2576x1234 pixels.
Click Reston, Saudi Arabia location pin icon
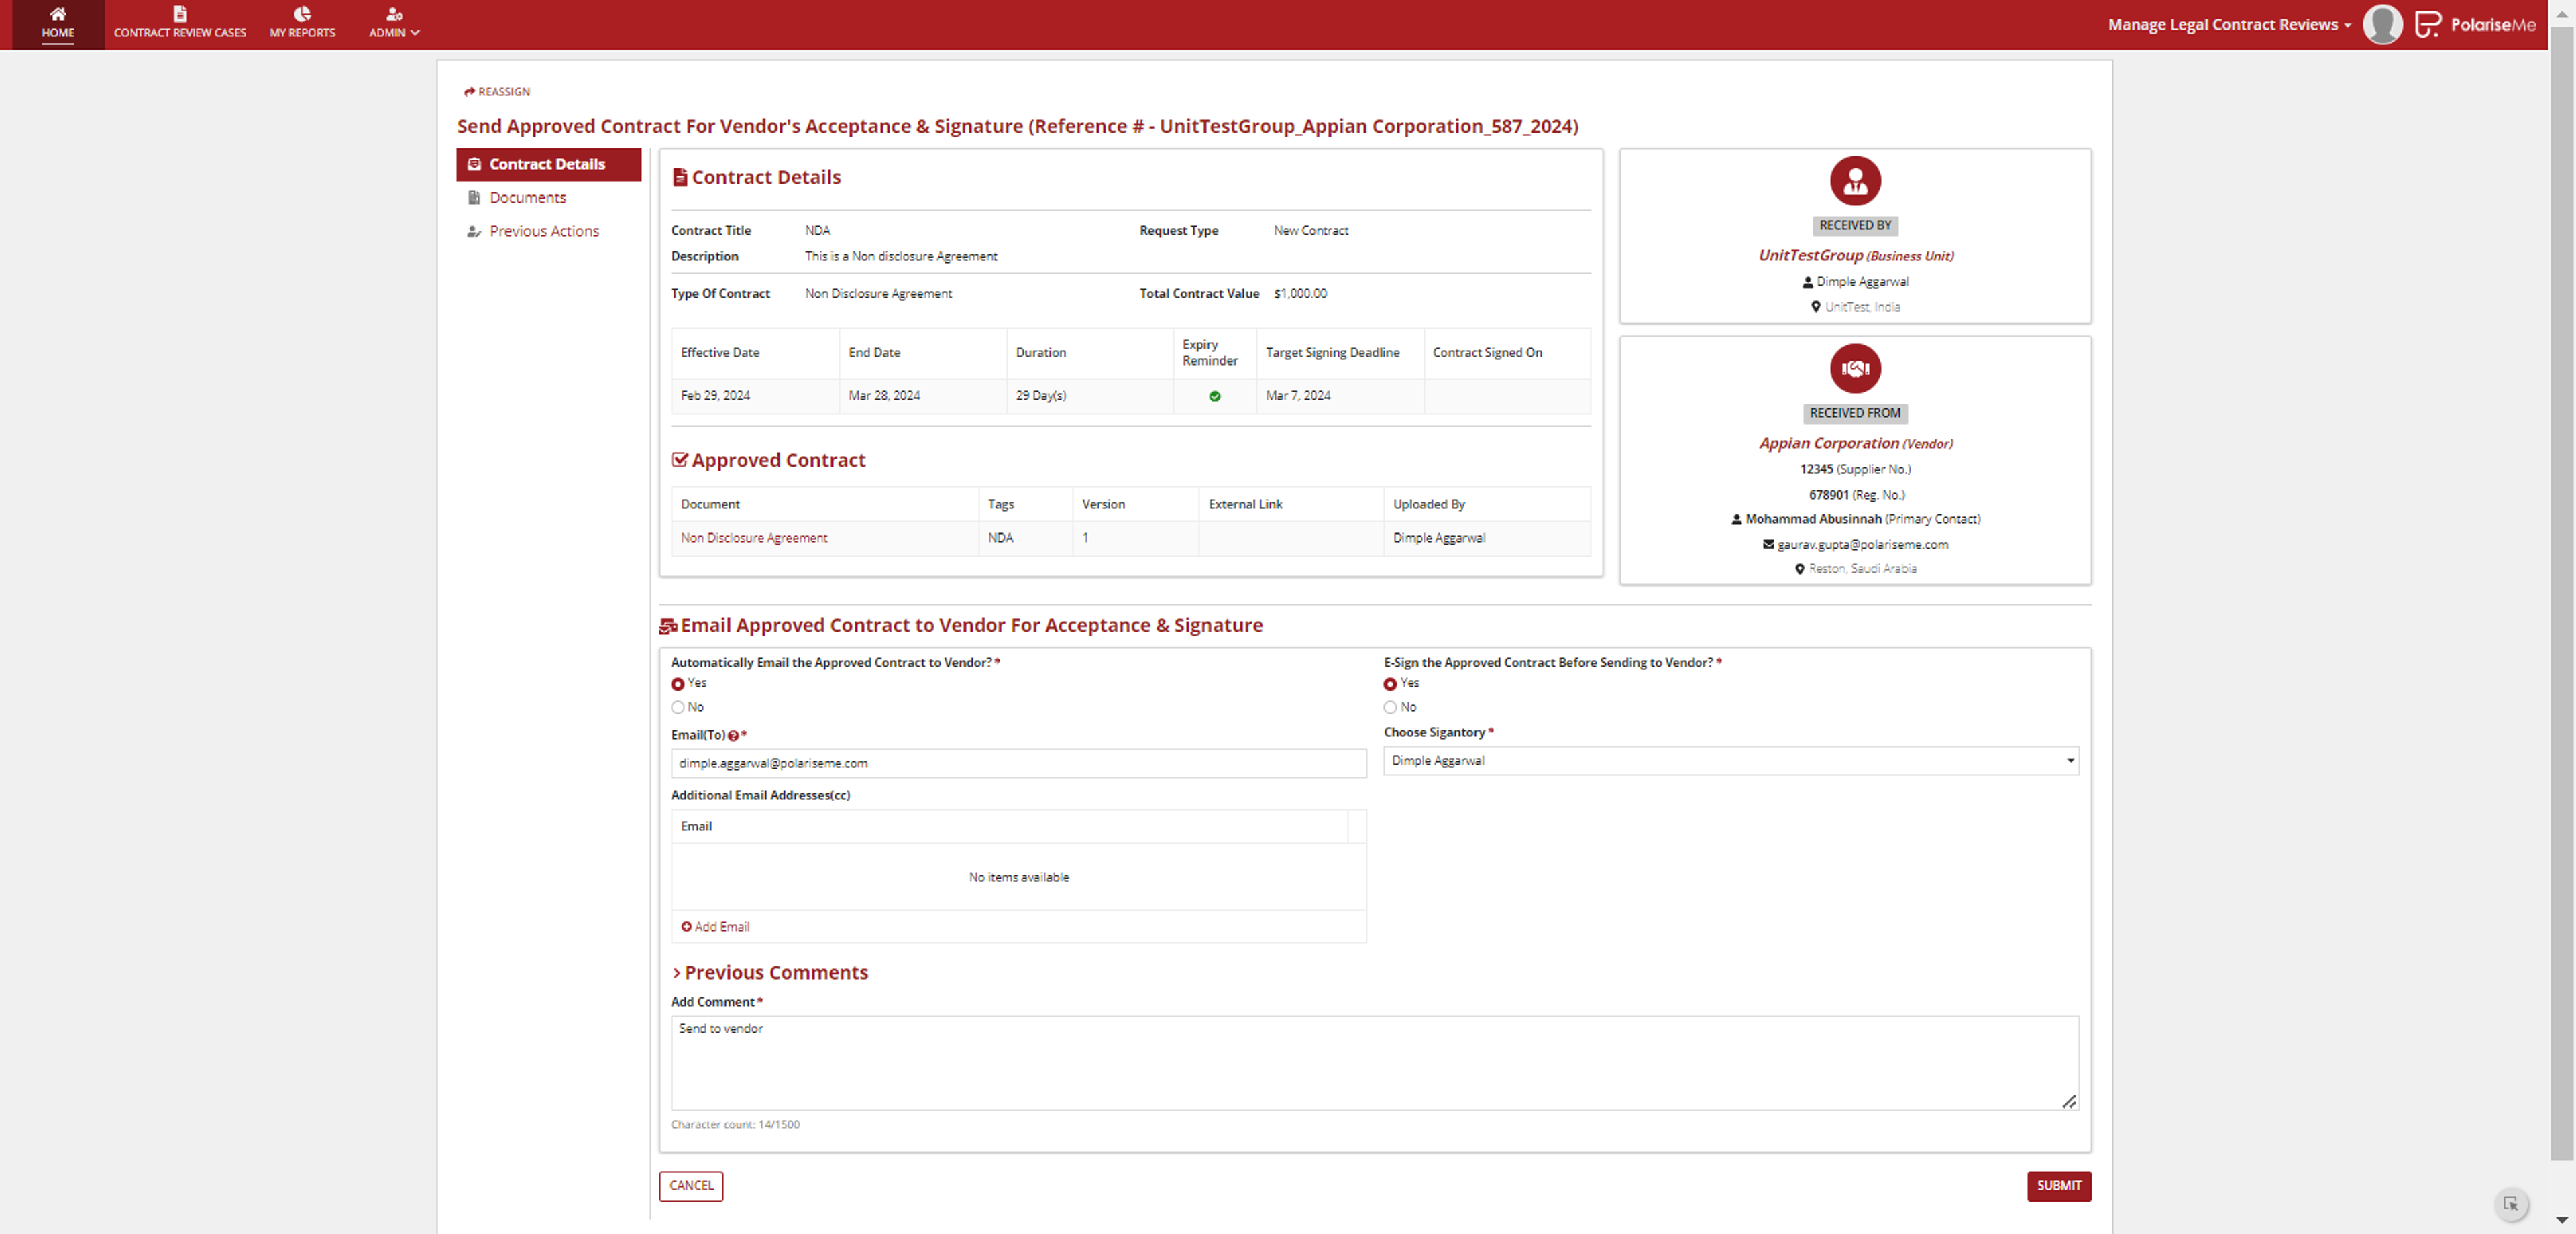pyautogui.click(x=1799, y=569)
